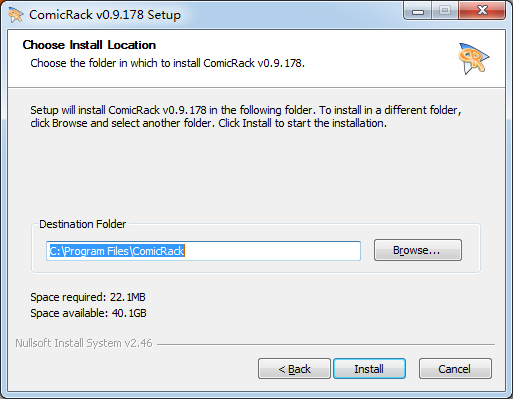Start installation with the Install button
This screenshot has height=399, width=513.
click(x=369, y=369)
